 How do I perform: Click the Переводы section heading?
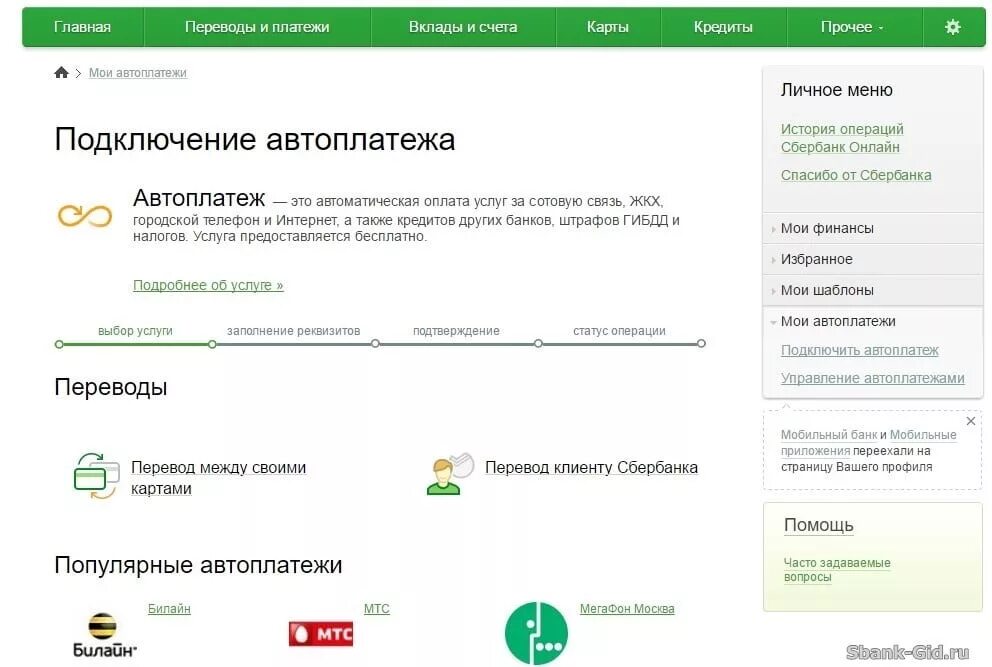[x=111, y=387]
